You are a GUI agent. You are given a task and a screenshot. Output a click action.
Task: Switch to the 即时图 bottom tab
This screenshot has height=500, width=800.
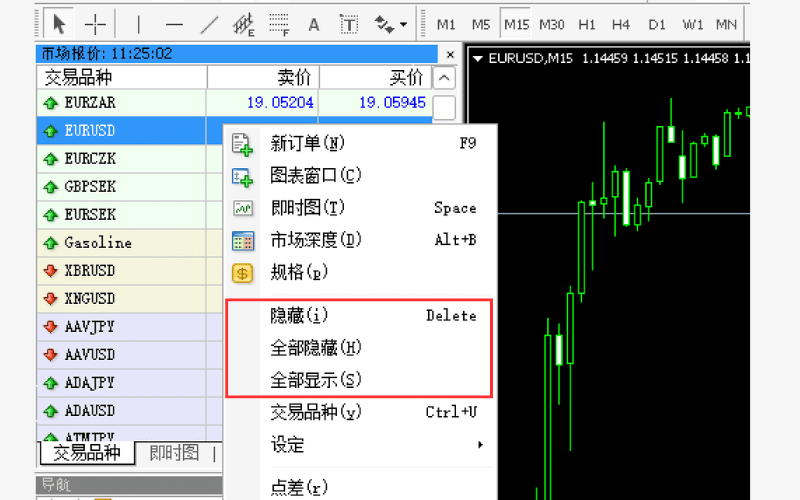pyautogui.click(x=174, y=453)
